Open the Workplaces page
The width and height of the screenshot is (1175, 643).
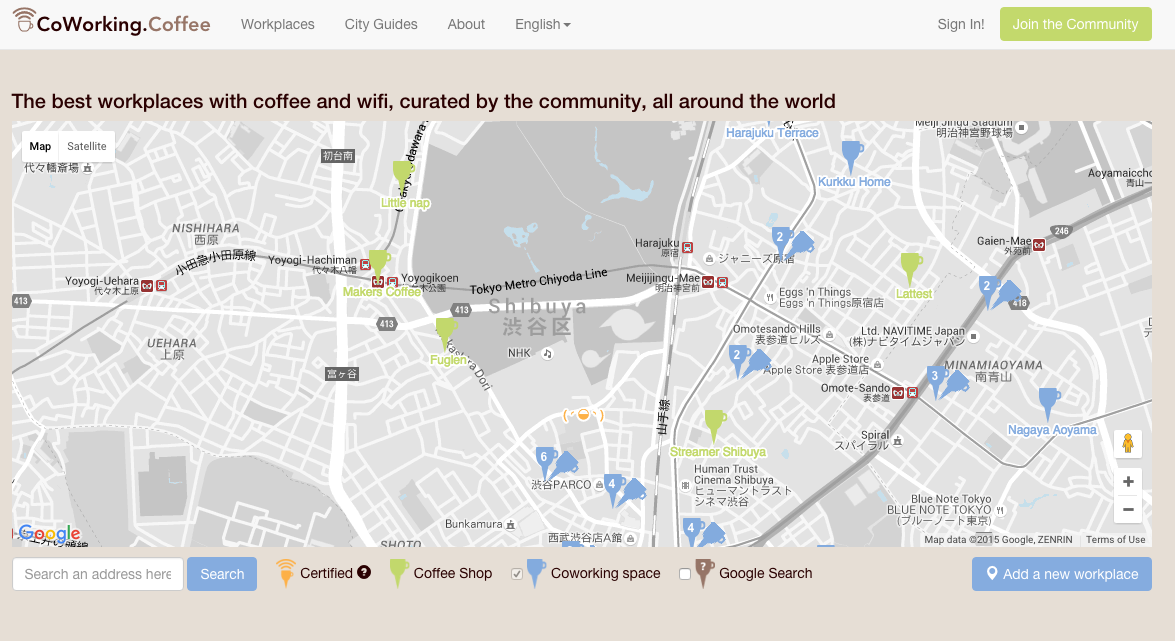[277, 24]
